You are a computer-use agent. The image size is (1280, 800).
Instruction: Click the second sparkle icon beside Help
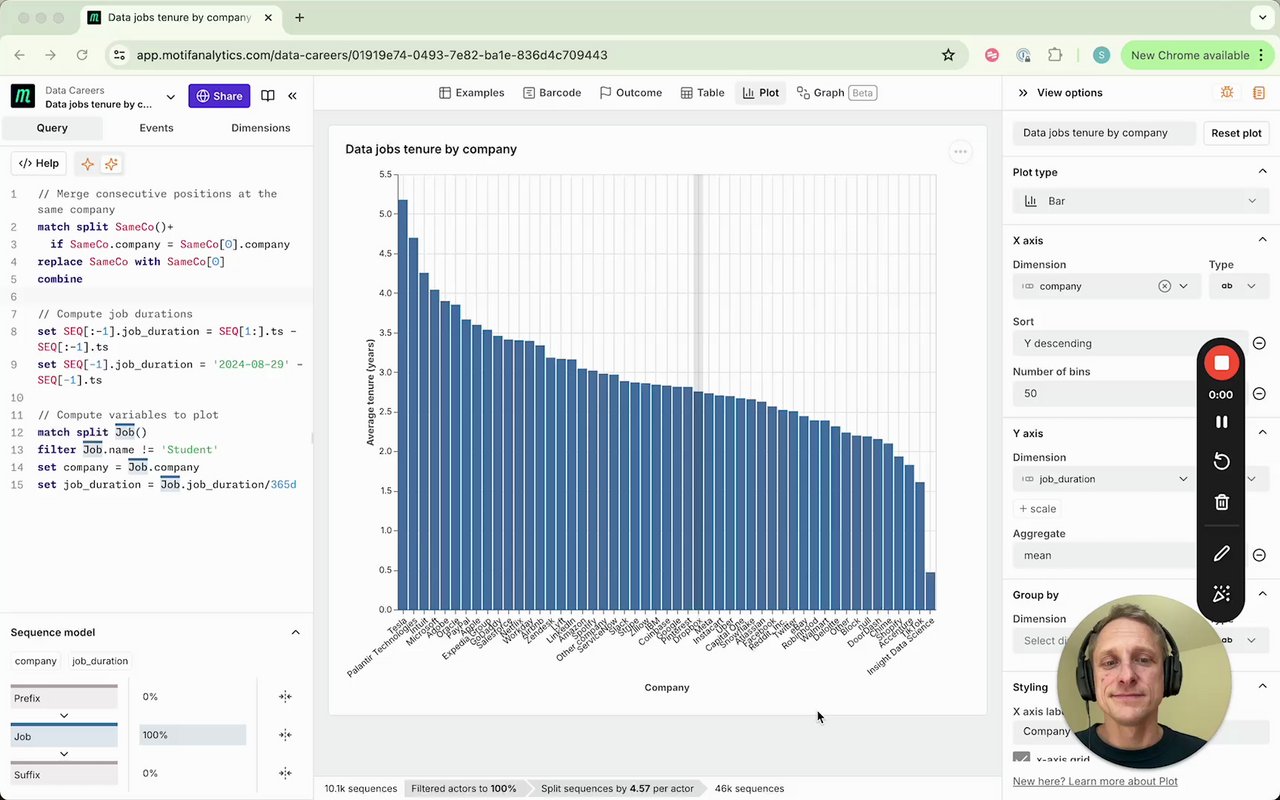(x=111, y=164)
